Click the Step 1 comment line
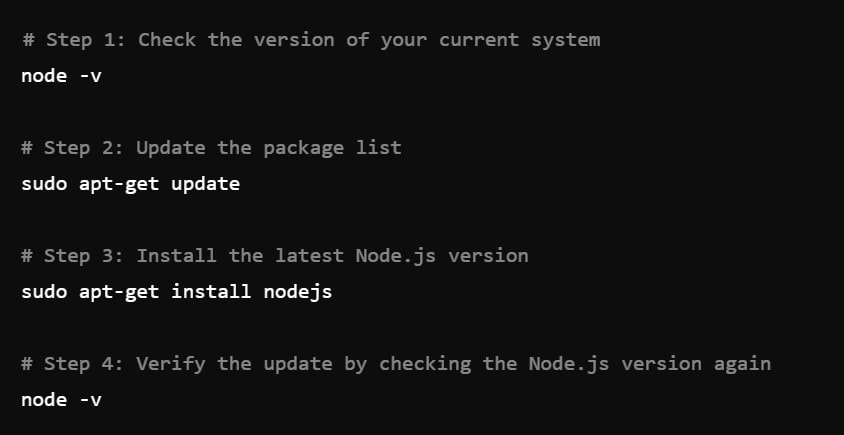The height and width of the screenshot is (435, 844). click(x=311, y=40)
